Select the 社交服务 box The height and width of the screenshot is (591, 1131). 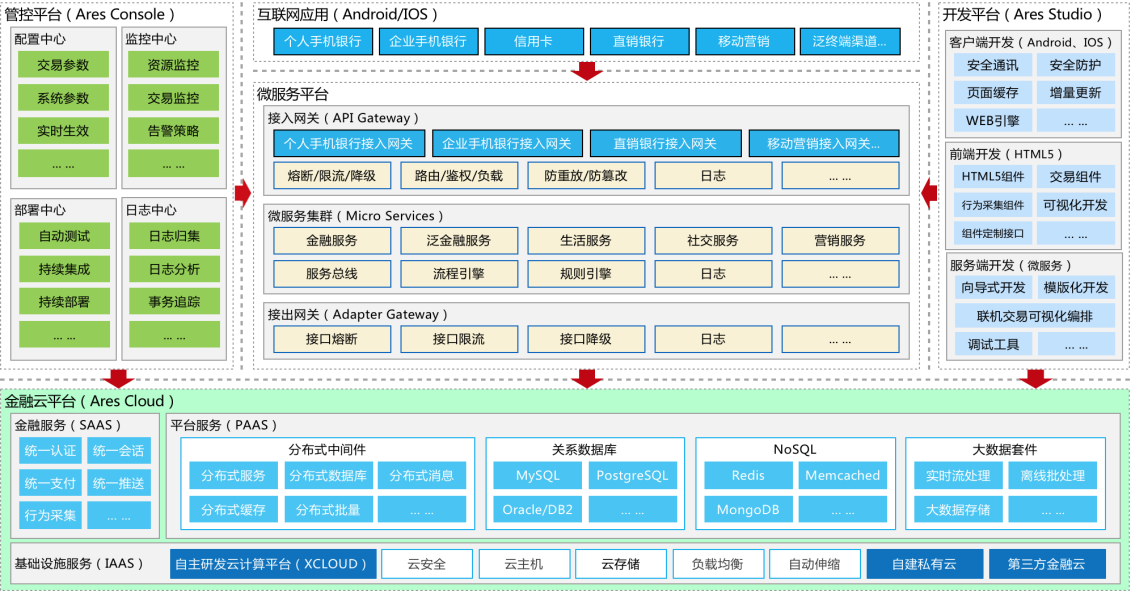713,240
